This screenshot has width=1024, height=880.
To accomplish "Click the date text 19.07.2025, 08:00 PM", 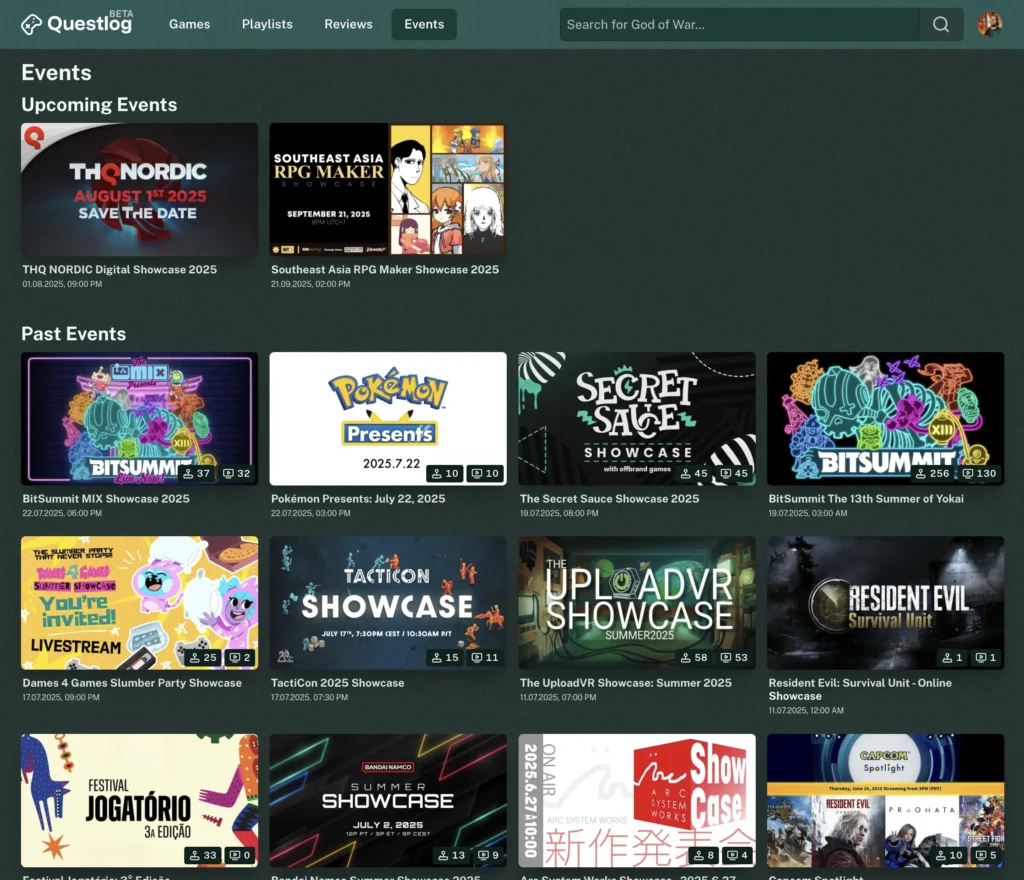I will pos(559,513).
